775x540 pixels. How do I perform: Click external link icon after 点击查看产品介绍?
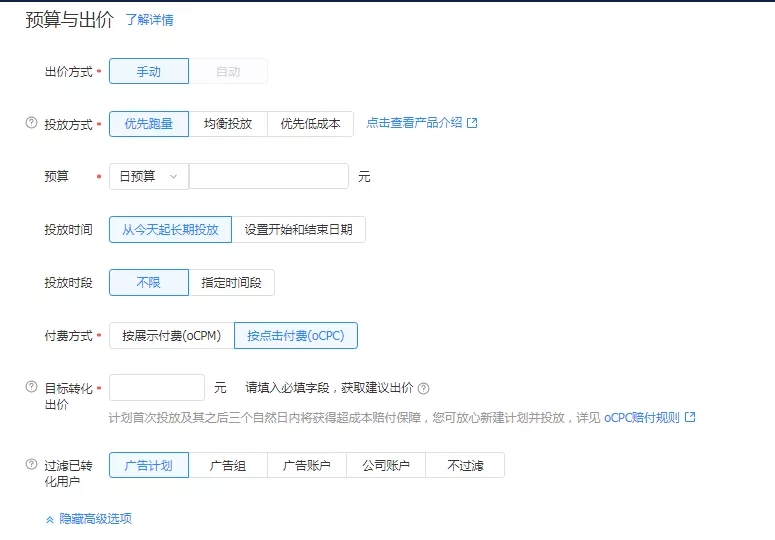473,123
